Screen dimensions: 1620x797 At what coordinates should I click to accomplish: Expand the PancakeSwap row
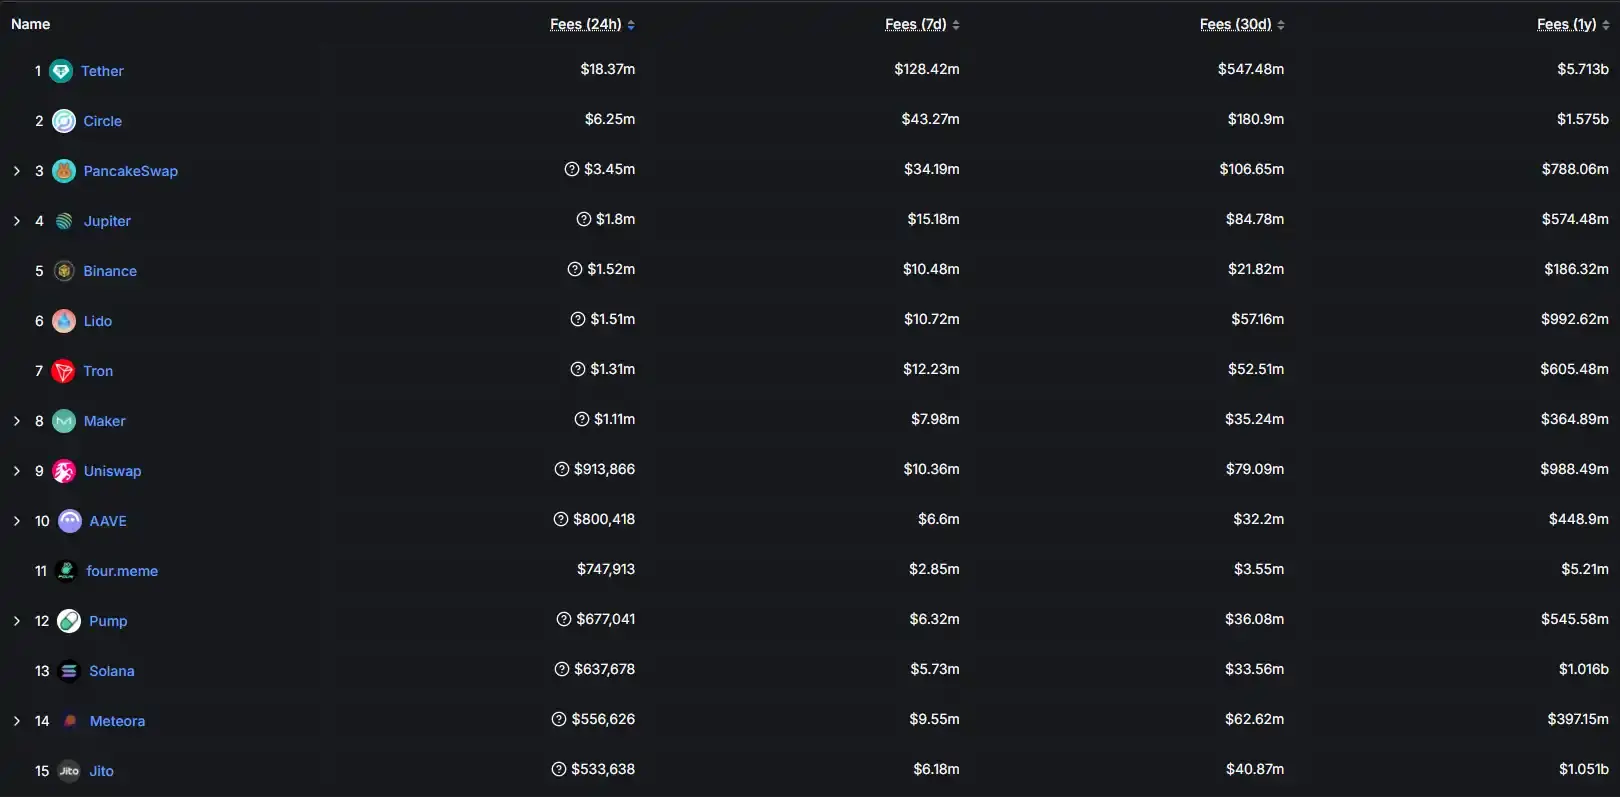point(17,171)
